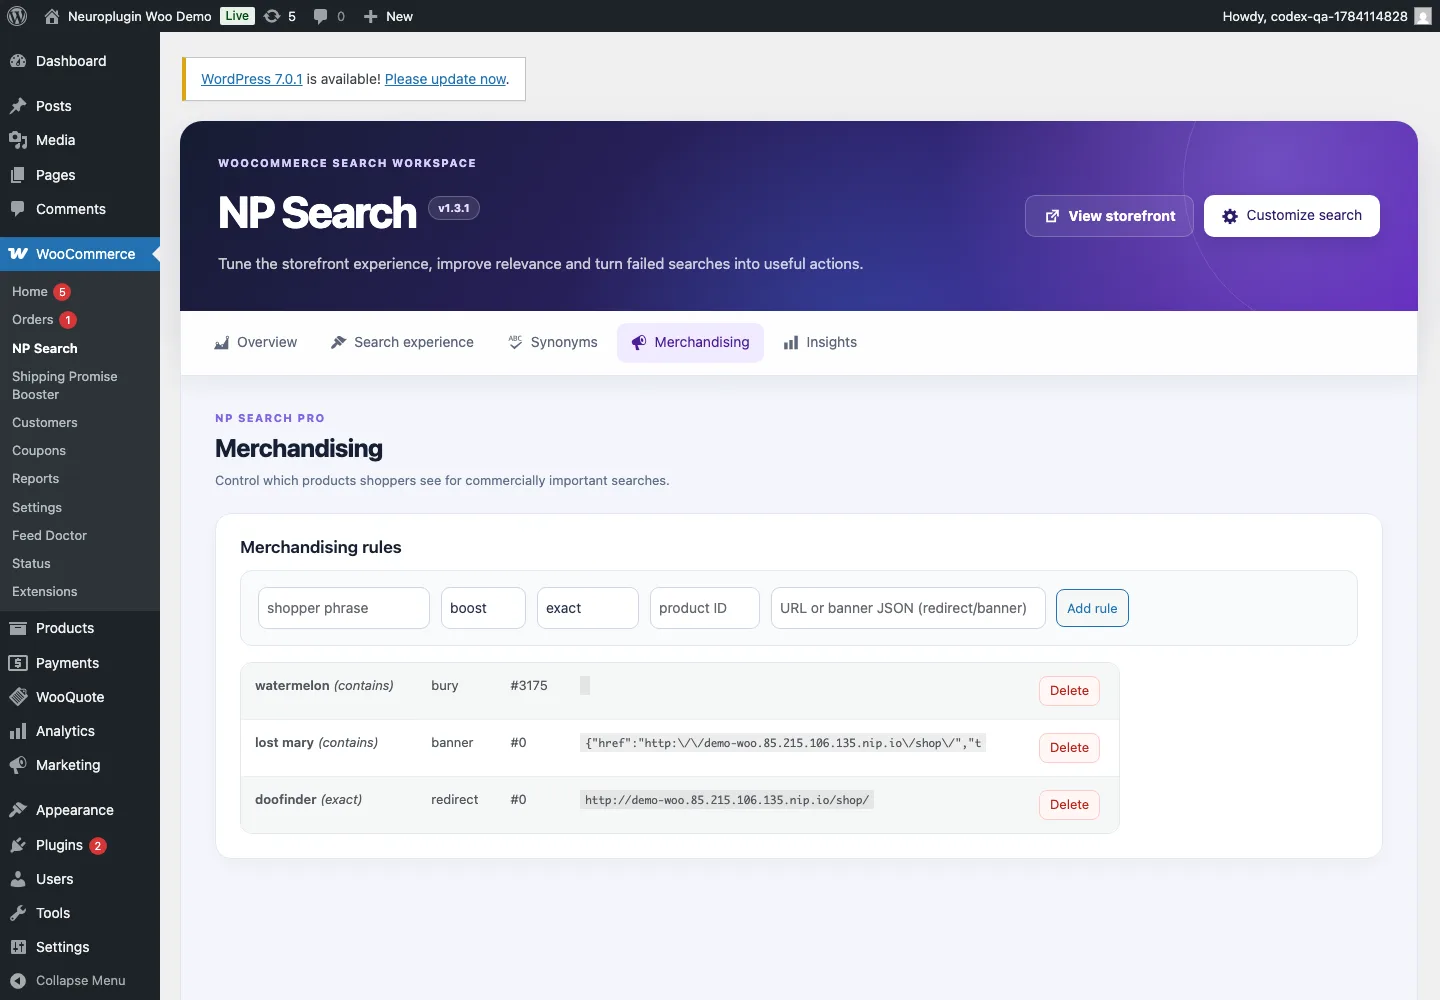Viewport: 1440px width, 1000px height.
Task: Click the v1.3.1 version badge
Action: 454,208
